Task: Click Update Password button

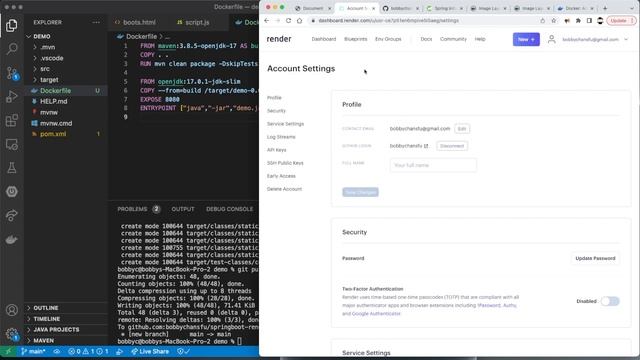Action: (x=595, y=258)
